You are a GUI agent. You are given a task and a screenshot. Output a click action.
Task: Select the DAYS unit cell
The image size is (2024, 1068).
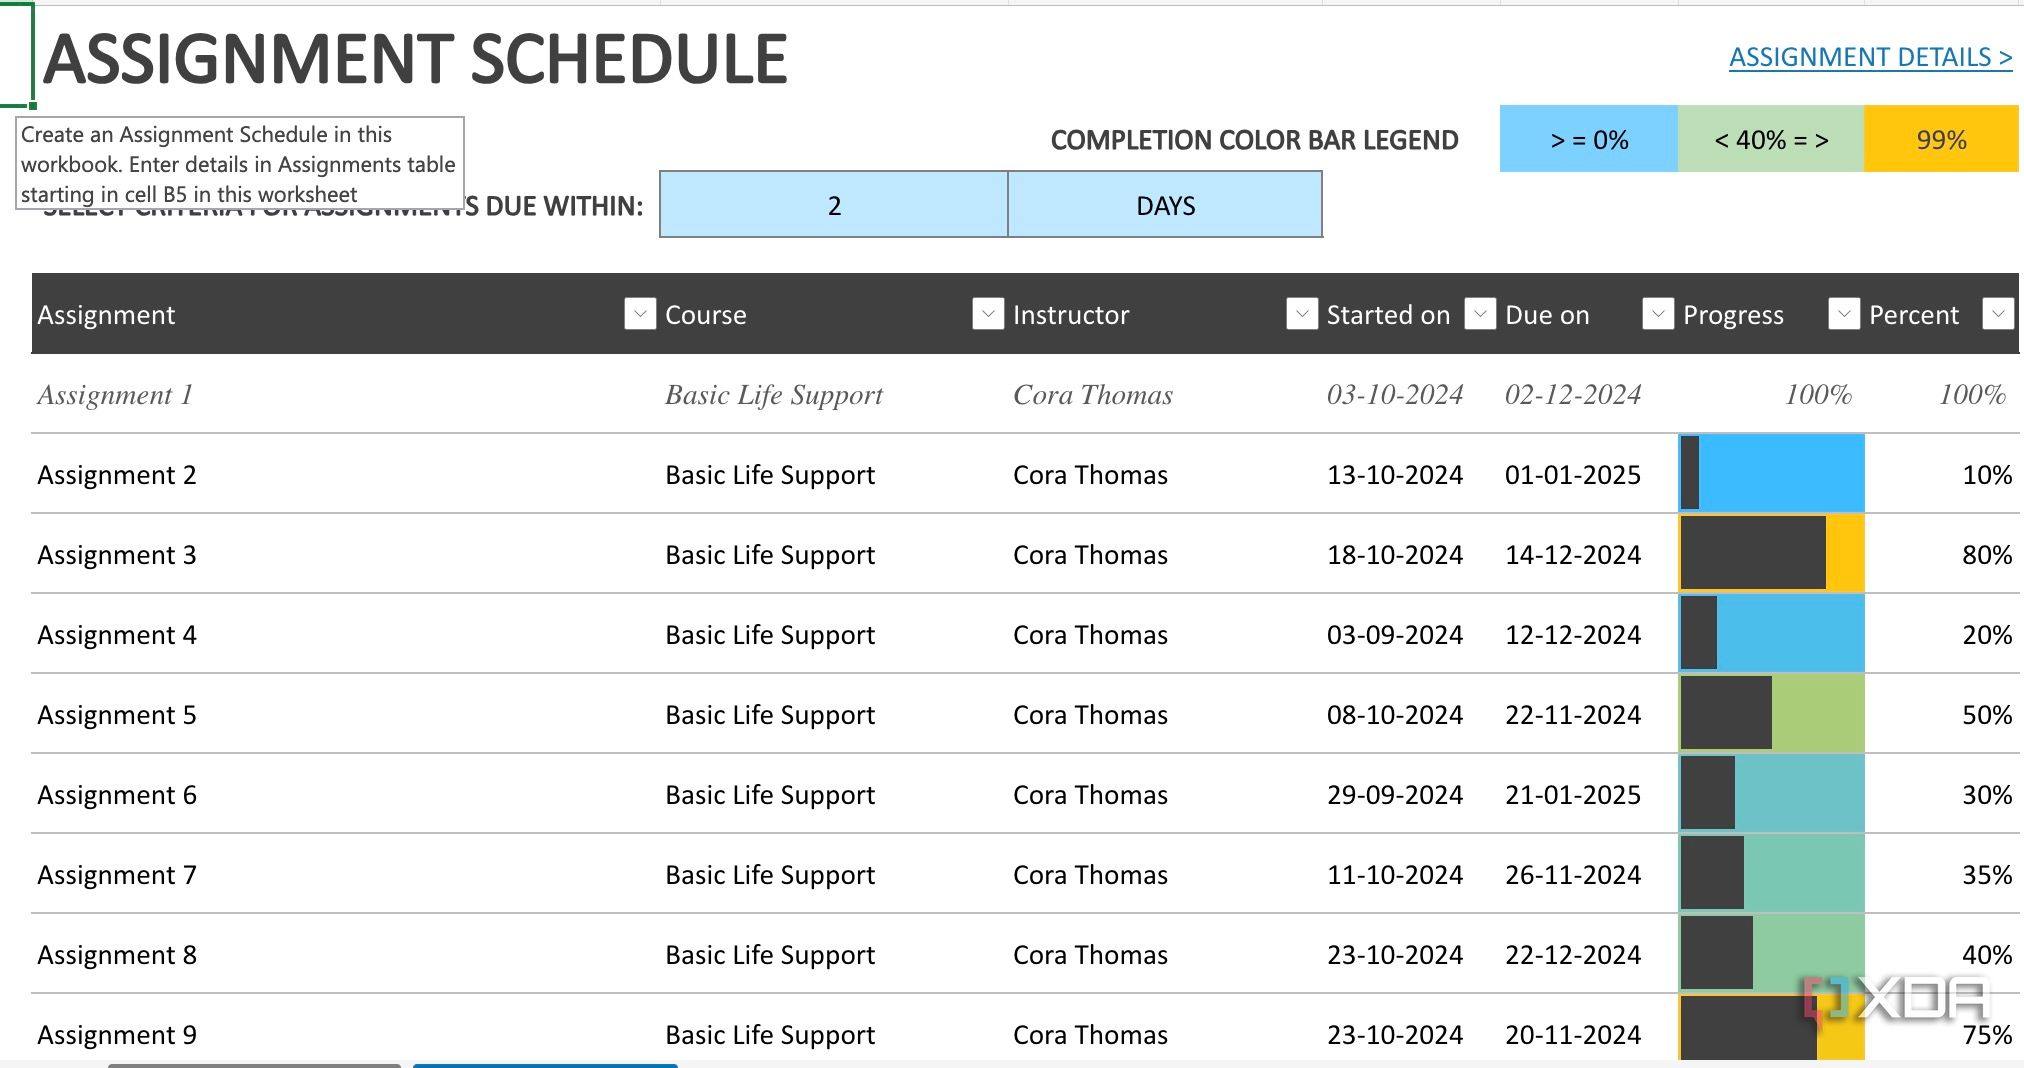(x=1165, y=206)
